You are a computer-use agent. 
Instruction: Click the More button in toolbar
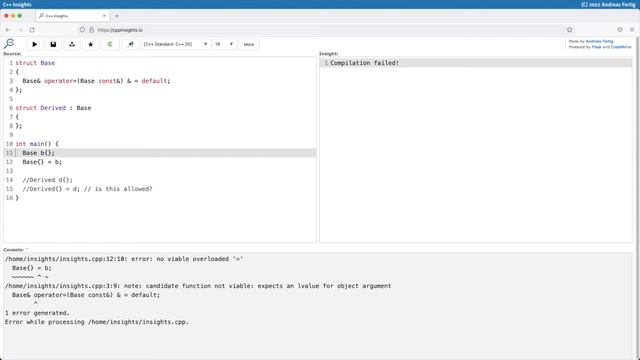coord(249,44)
